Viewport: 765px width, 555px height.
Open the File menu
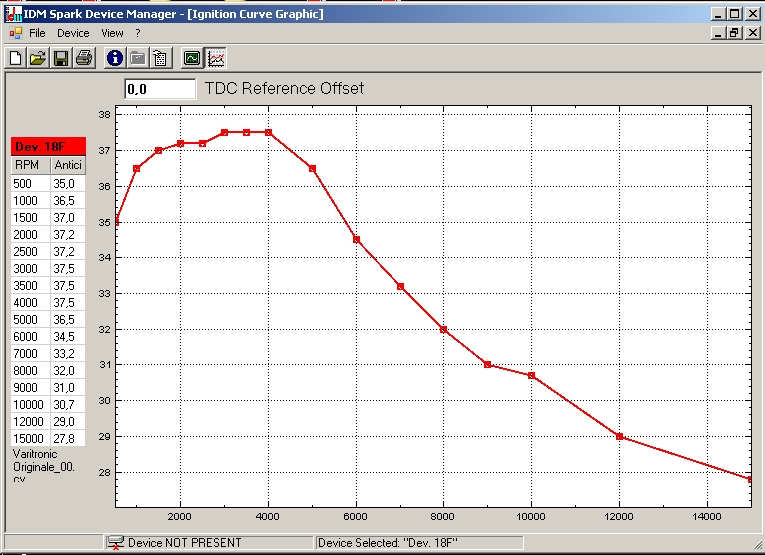click(37, 33)
